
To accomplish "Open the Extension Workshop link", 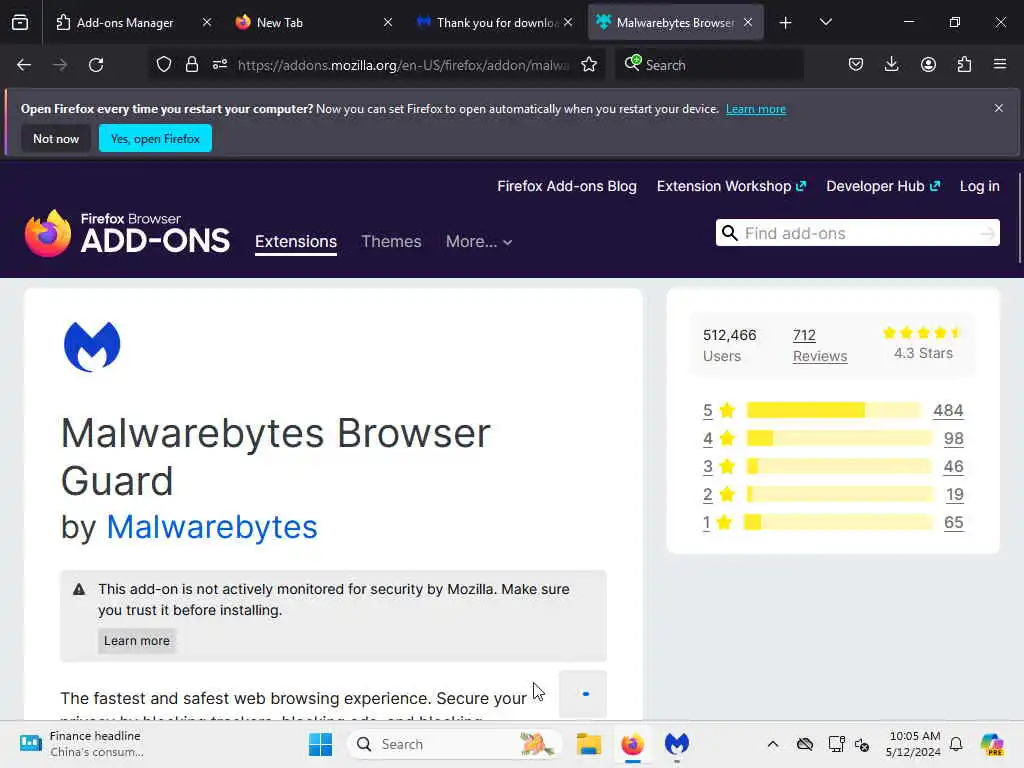I will coord(731,186).
